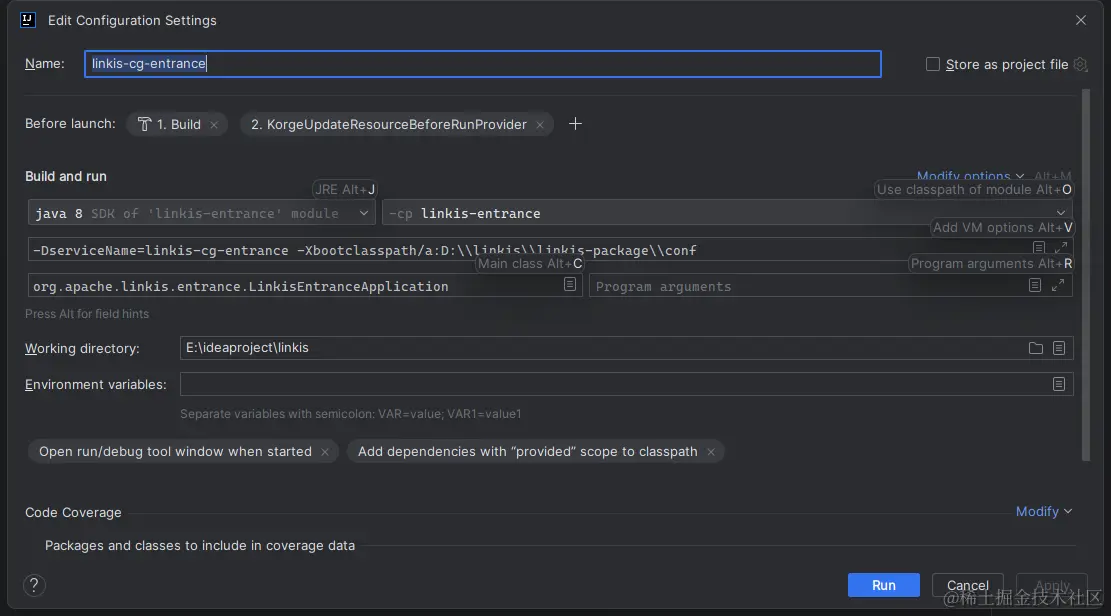The width and height of the screenshot is (1111, 616).
Task: Open Modify options menu
Action: tap(970, 175)
